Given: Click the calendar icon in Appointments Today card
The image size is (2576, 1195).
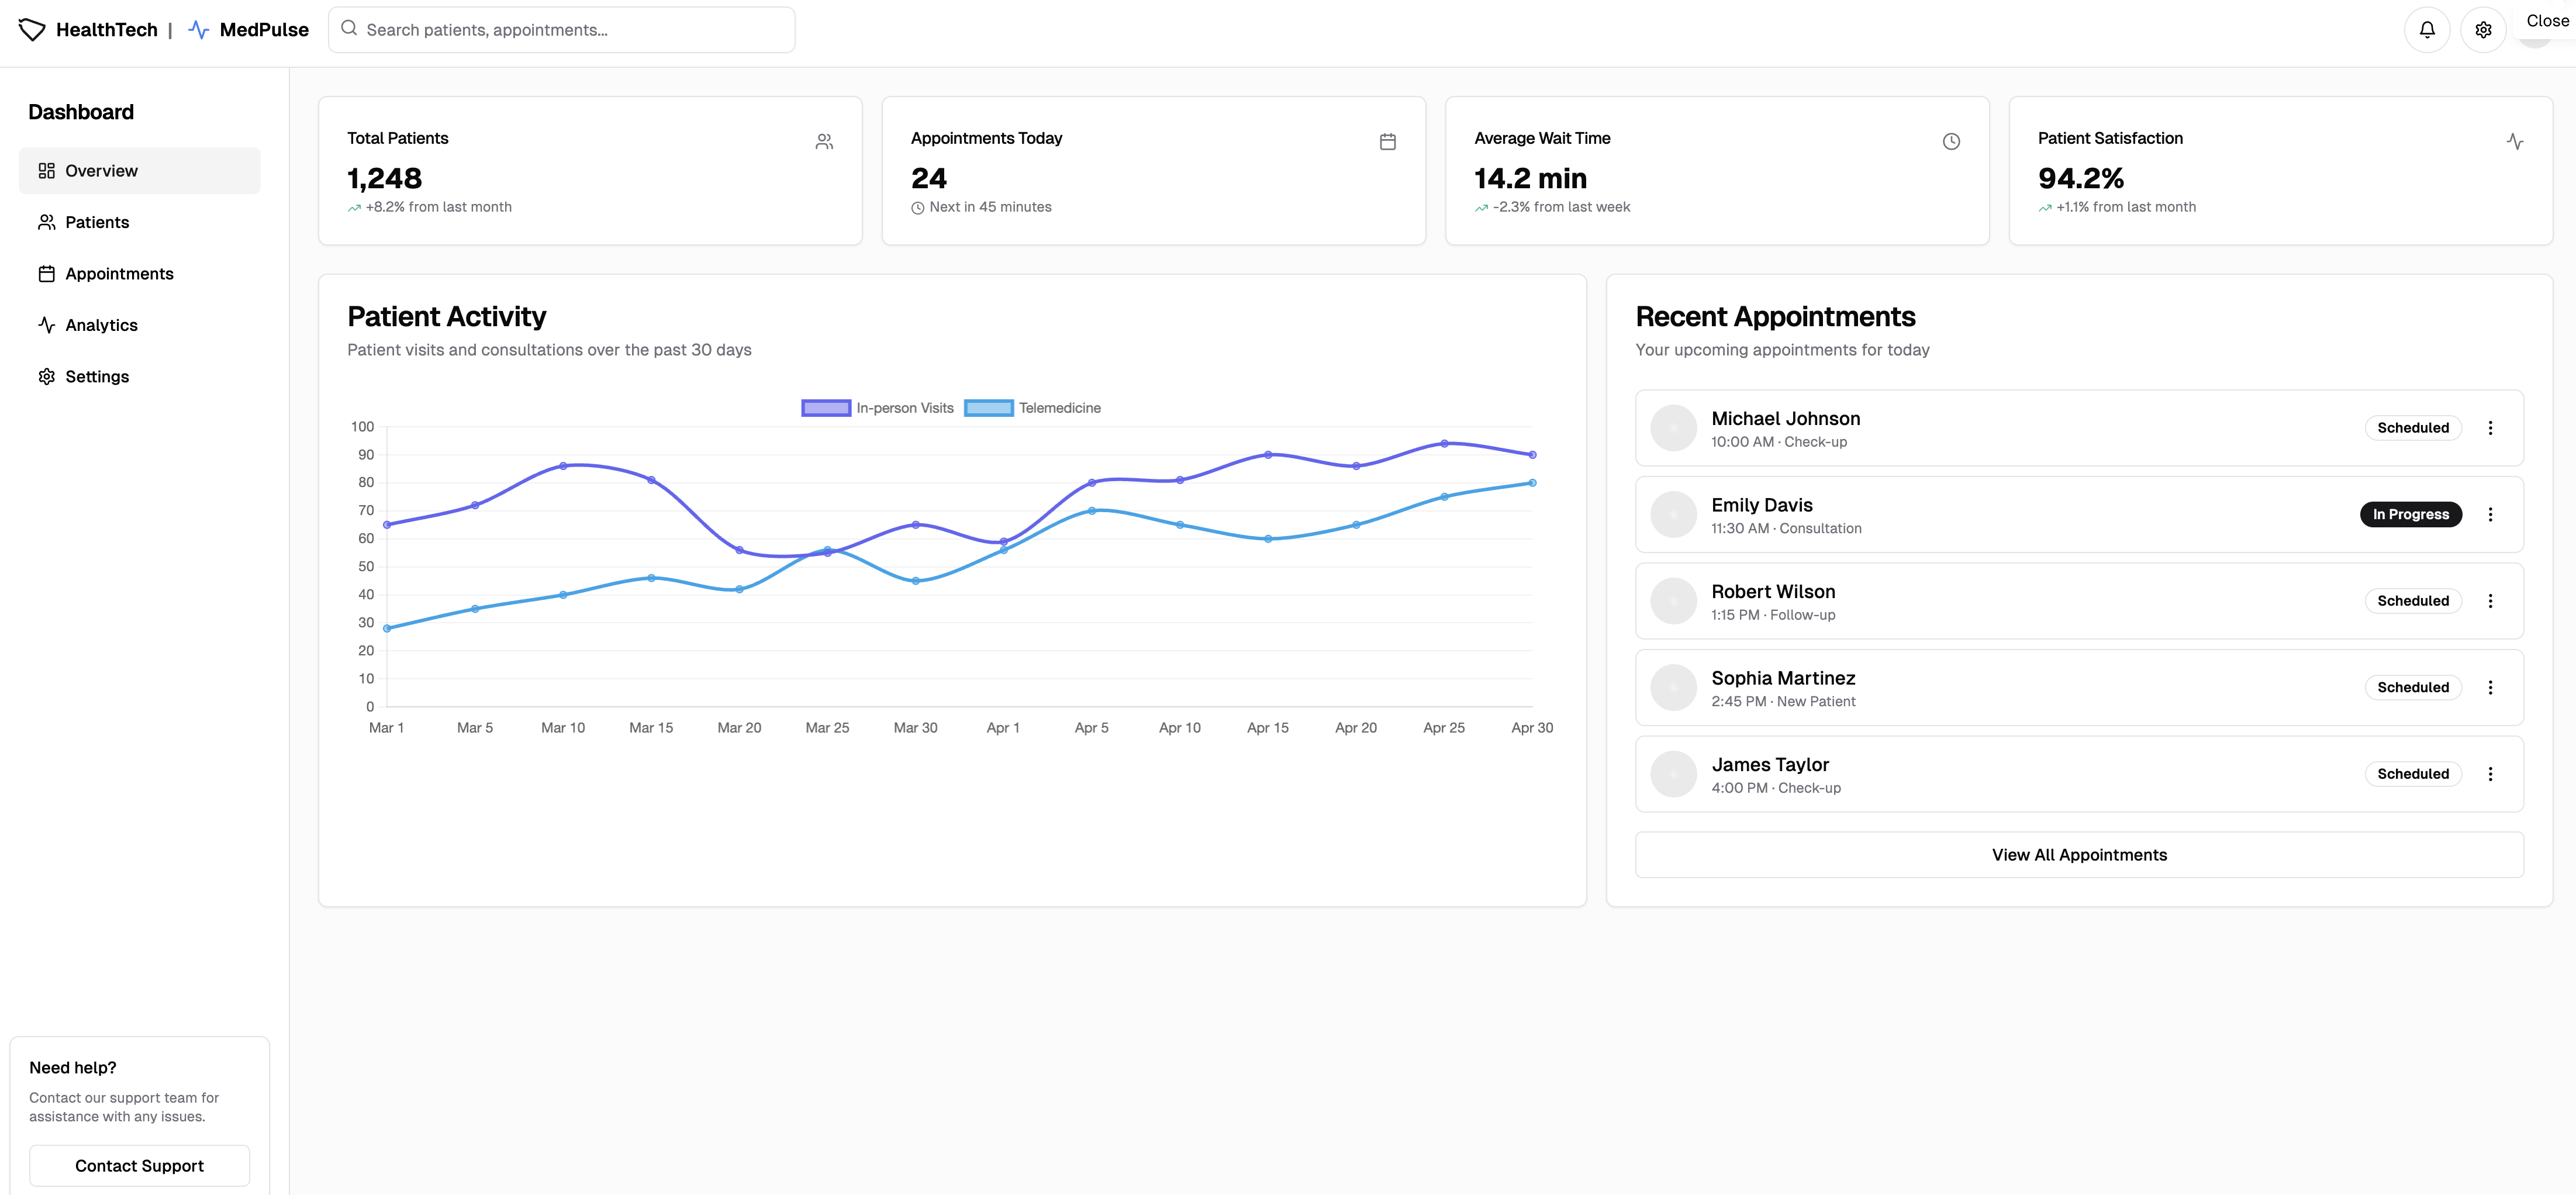Looking at the screenshot, I should (1387, 142).
